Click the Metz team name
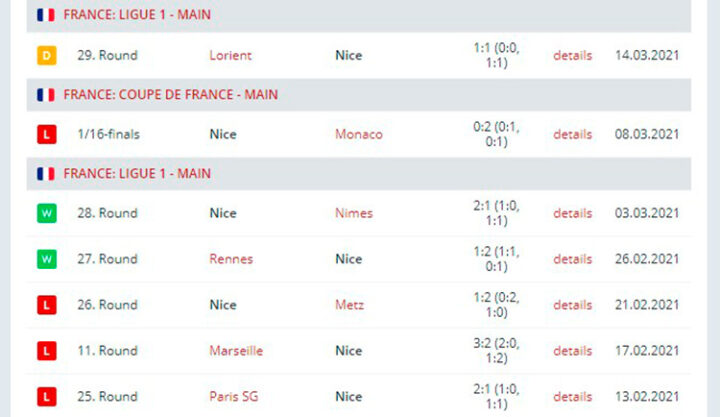The image size is (720, 417). [x=350, y=305]
